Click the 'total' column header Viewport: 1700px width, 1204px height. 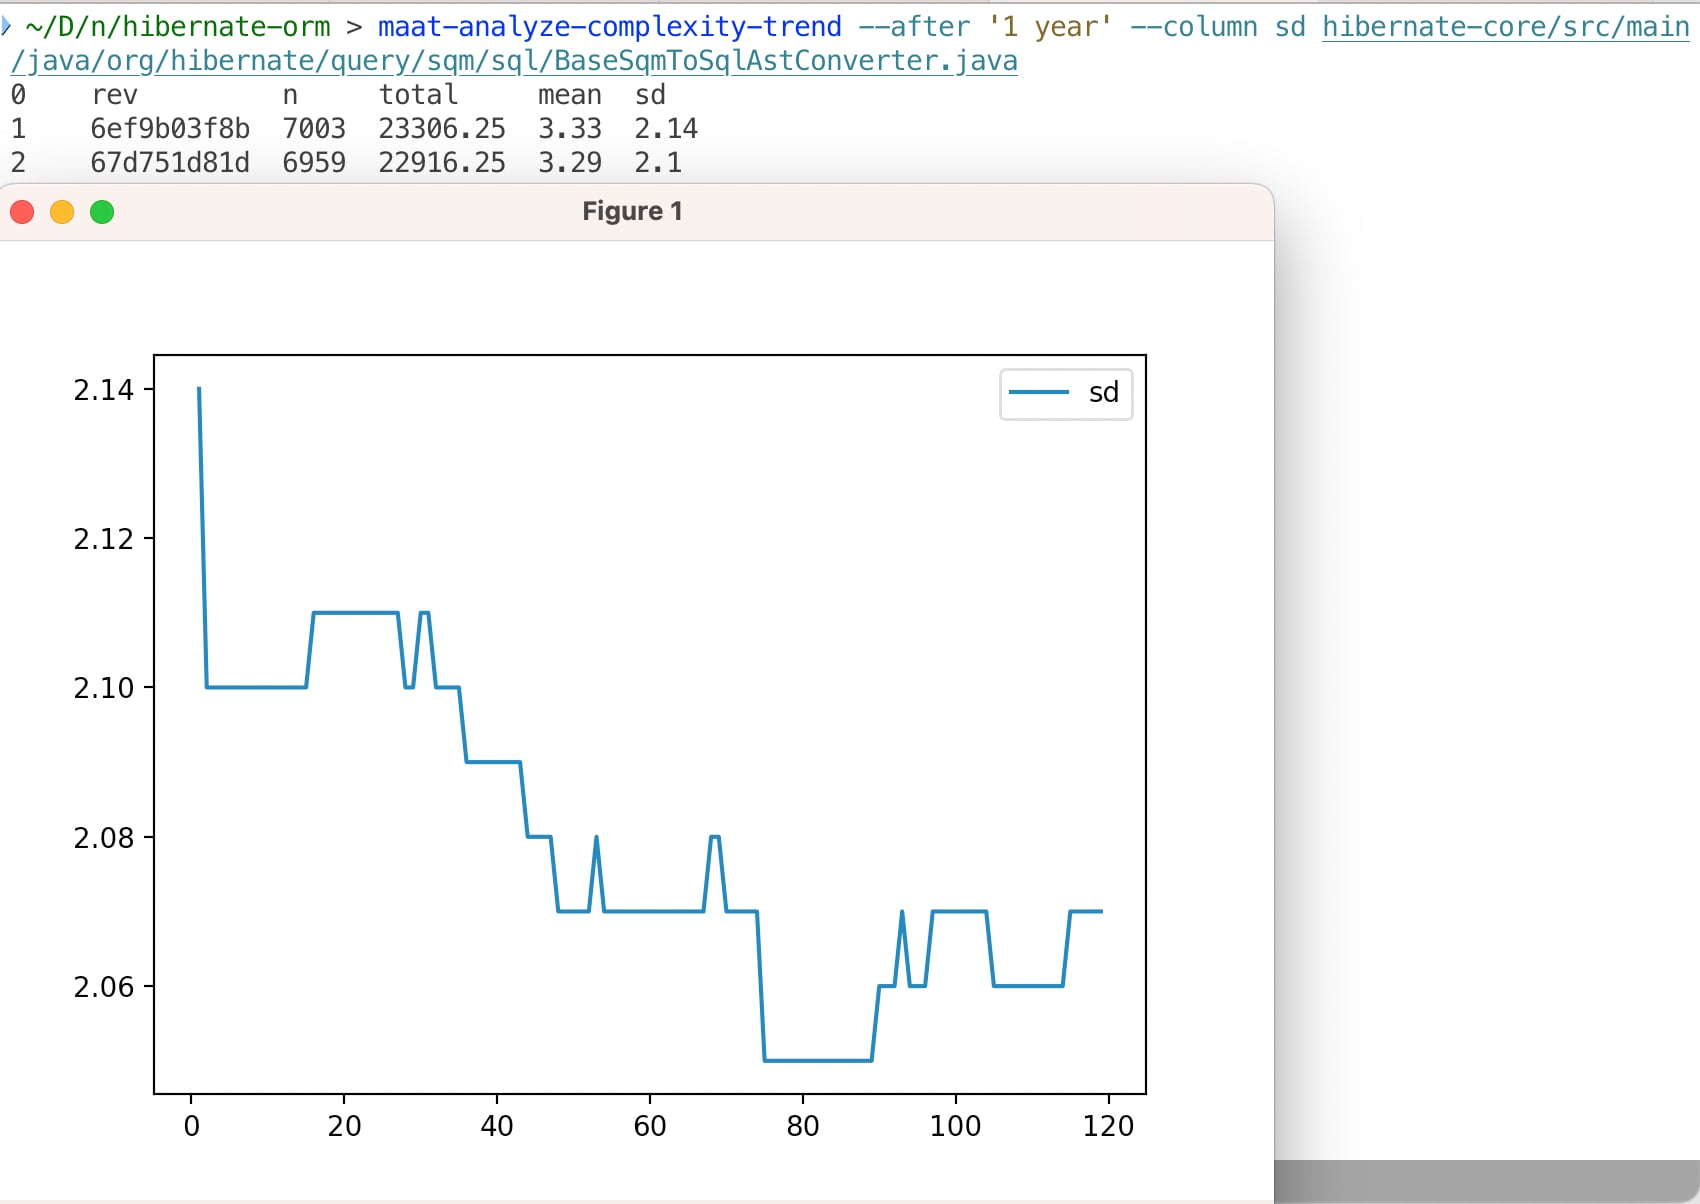tap(418, 95)
